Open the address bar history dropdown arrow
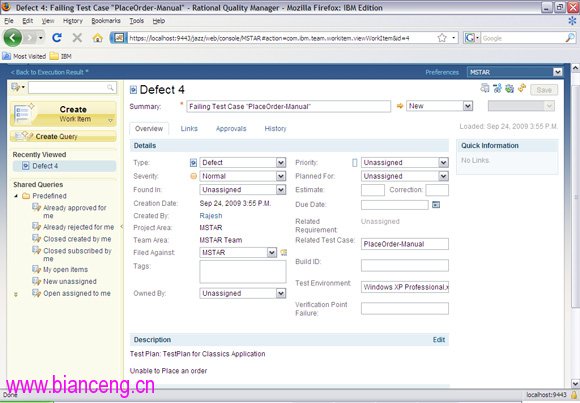This screenshot has width=580, height=403. [453, 38]
